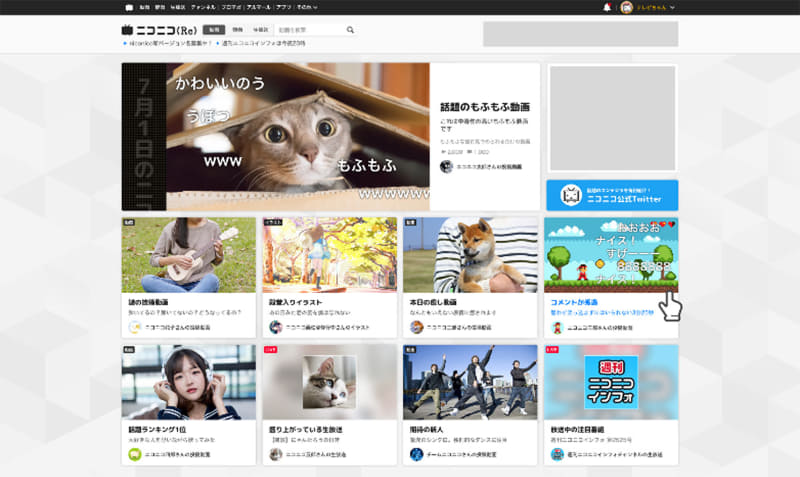Click the illustration card artist avatar
Viewport: 800px width, 477px height.
276,327
